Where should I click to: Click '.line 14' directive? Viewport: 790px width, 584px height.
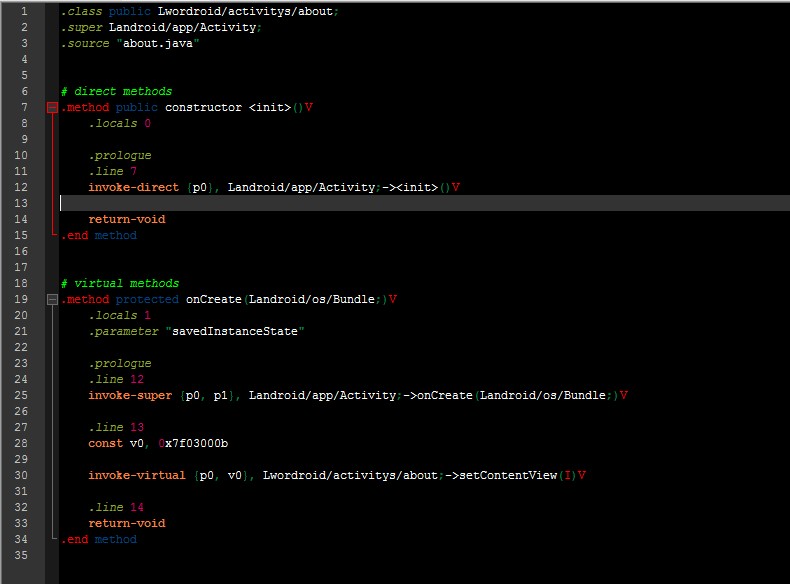point(116,507)
